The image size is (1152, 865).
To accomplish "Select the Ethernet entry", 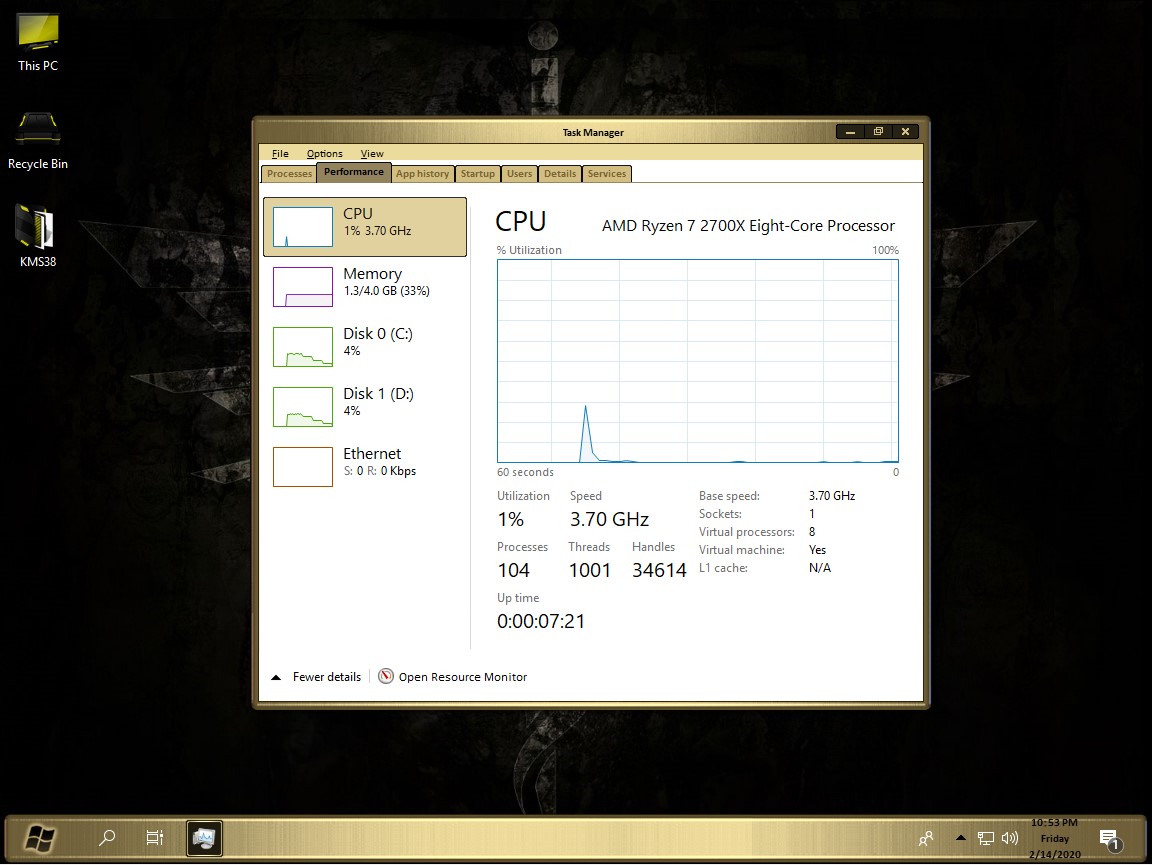I will (365, 467).
